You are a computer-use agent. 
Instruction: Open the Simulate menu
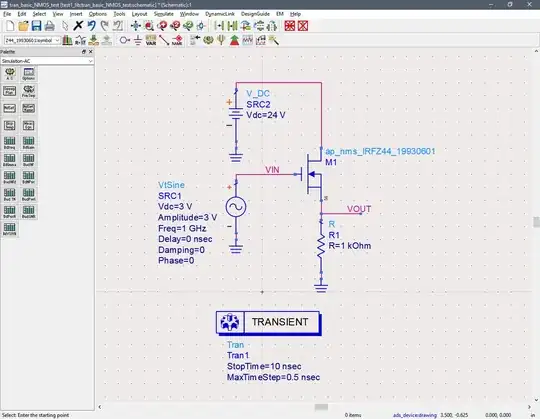[x=164, y=14]
